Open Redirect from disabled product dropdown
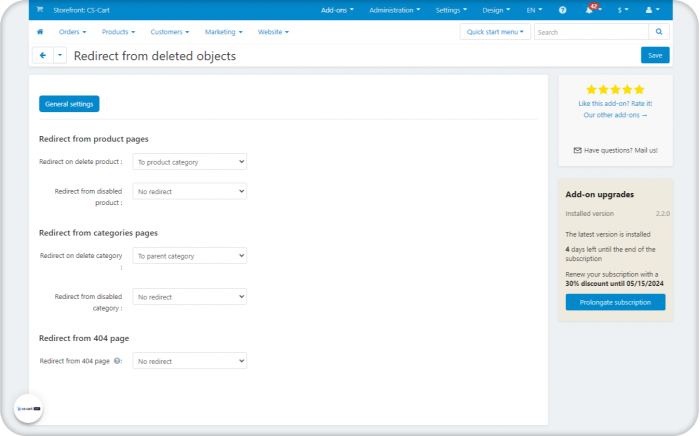Screen dimensions: 700x436 [x=189, y=191]
